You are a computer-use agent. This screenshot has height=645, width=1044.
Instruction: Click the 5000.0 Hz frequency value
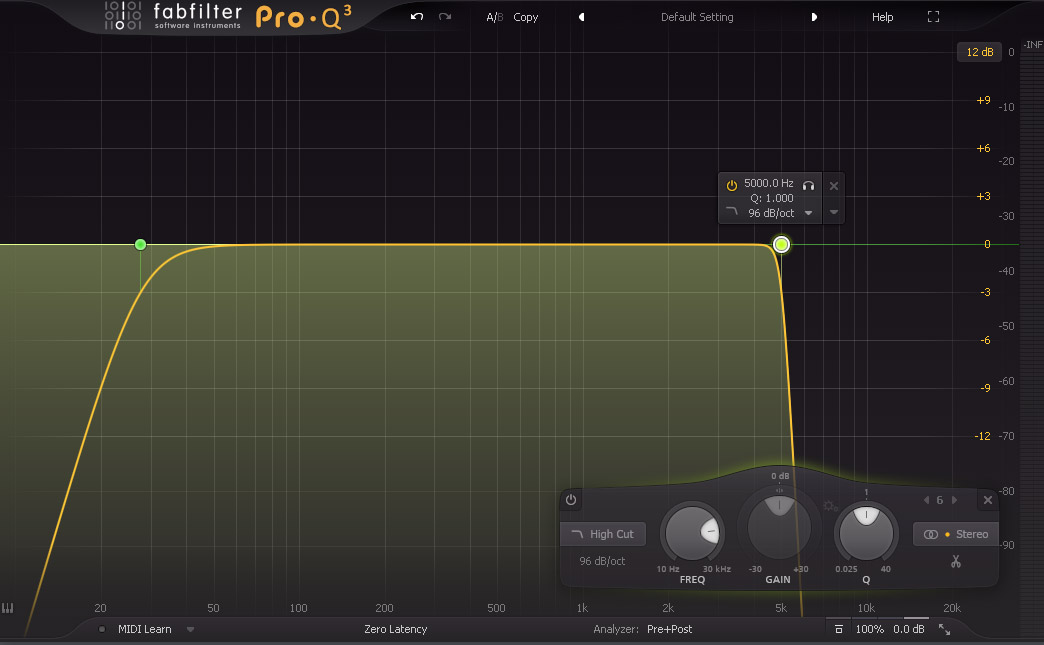[x=768, y=183]
